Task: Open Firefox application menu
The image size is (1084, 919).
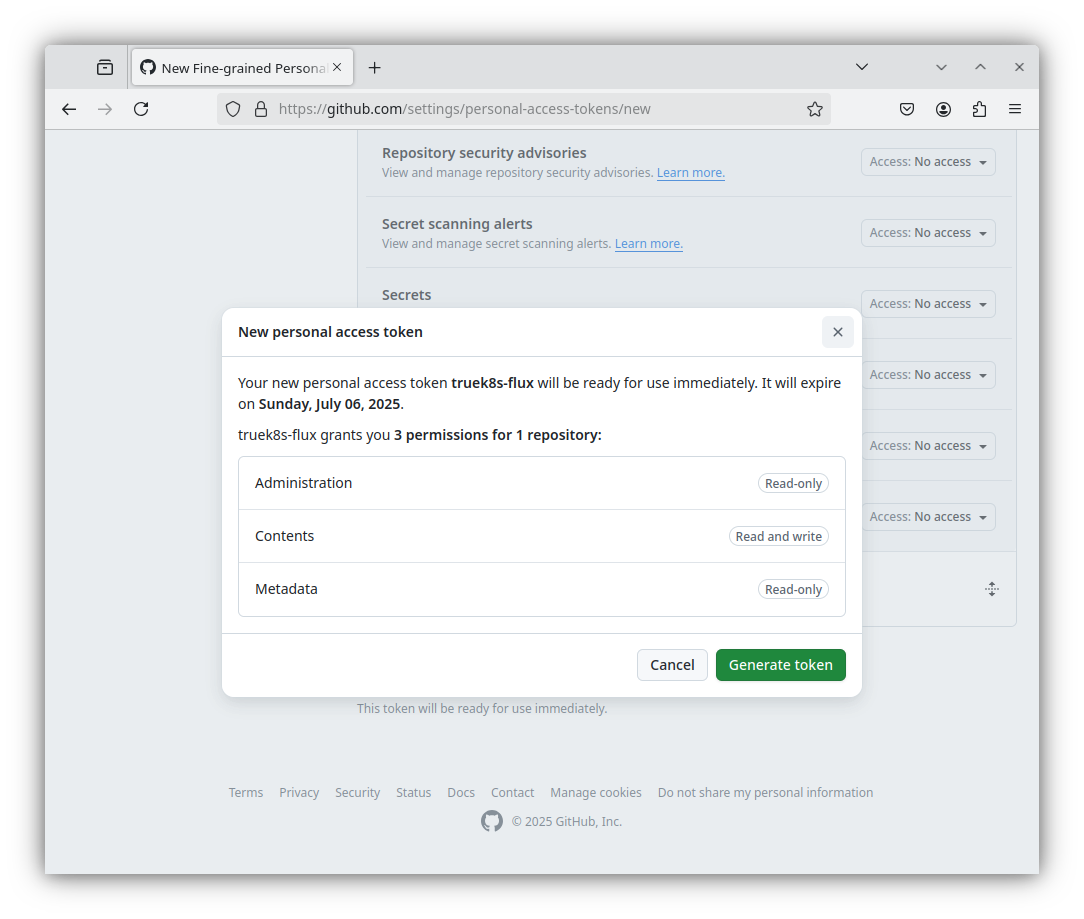Action: click(1015, 109)
